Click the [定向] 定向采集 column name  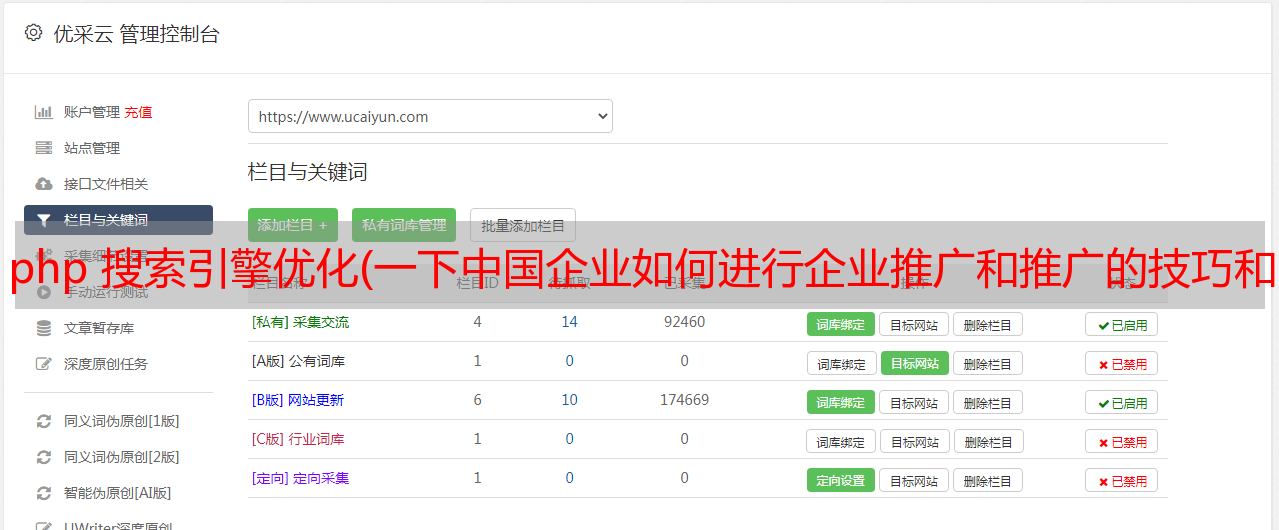pos(301,478)
